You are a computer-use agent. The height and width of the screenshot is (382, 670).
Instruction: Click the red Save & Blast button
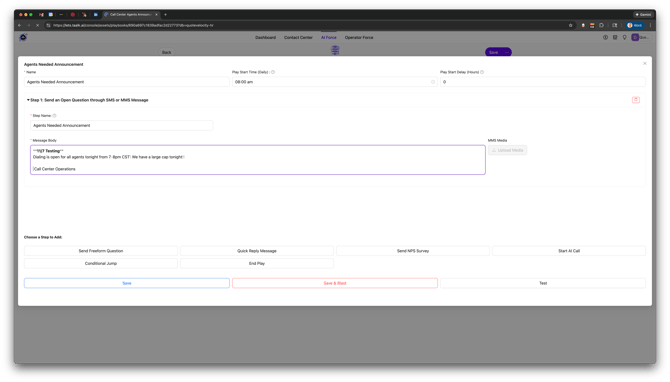335,283
